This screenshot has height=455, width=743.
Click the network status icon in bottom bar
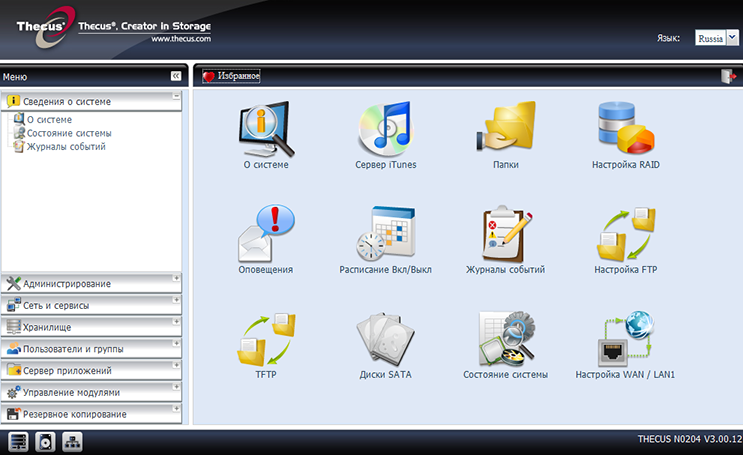tap(72, 442)
